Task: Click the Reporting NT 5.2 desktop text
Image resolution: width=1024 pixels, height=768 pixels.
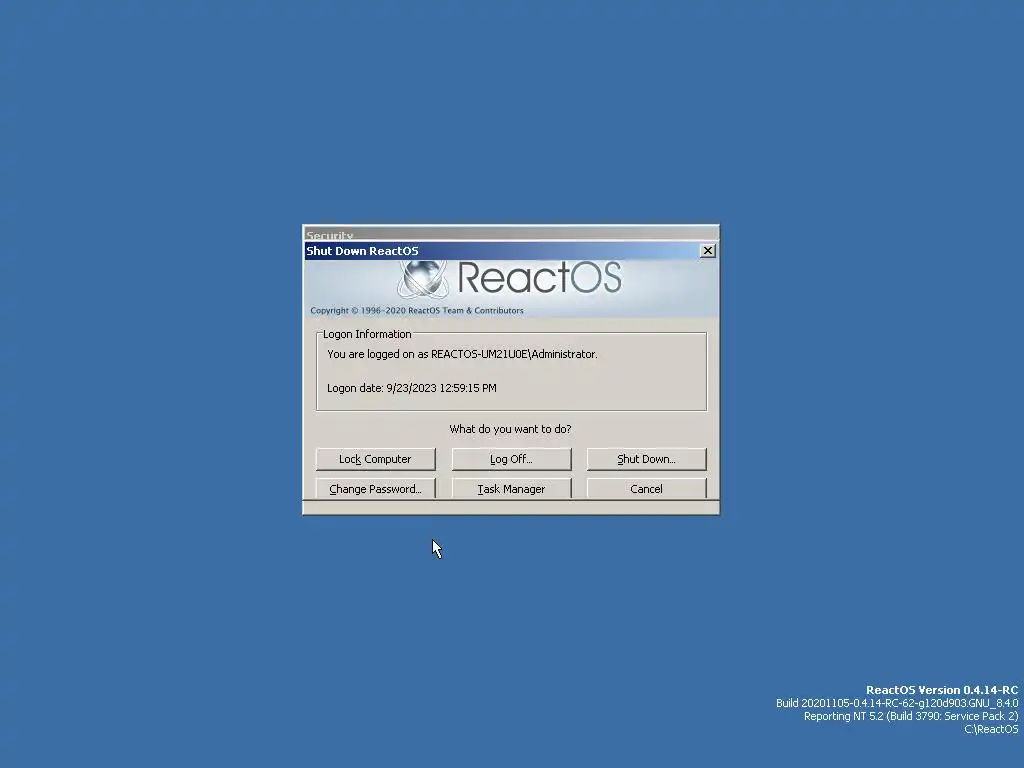Action: pos(911,716)
